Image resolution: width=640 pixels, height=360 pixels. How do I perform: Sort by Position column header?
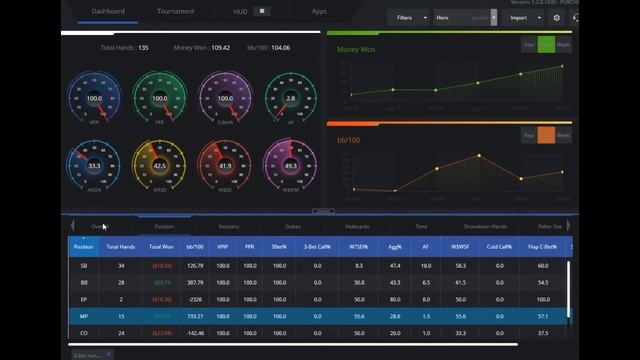[x=84, y=247]
